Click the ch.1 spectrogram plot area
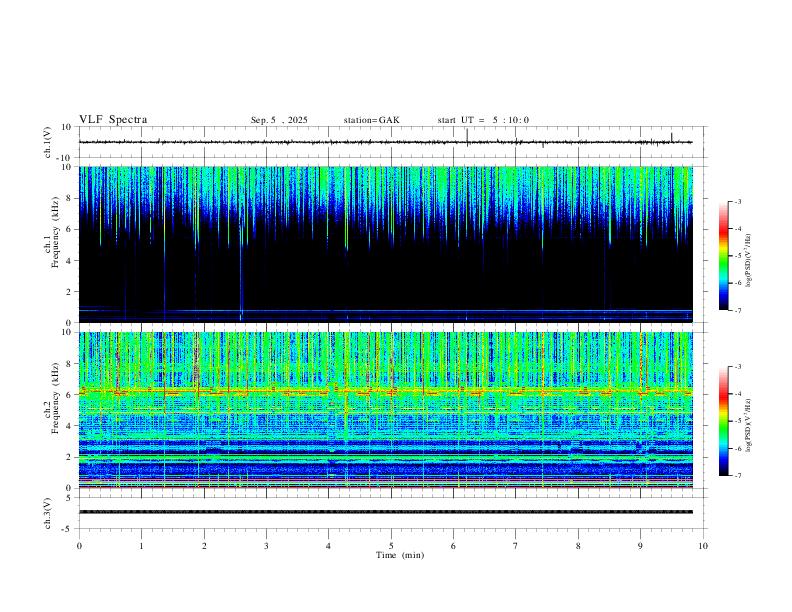 point(386,244)
